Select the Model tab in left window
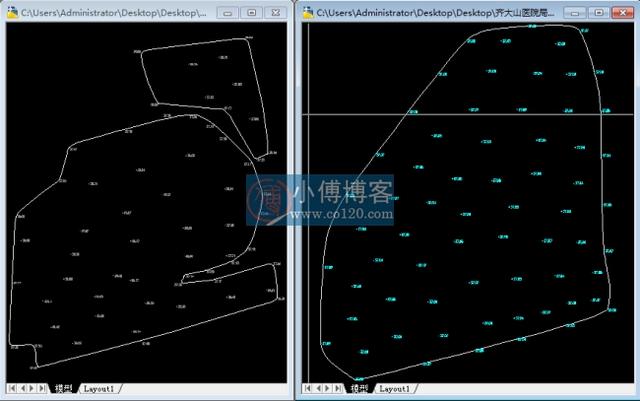This screenshot has height=401, width=640. coord(63,388)
